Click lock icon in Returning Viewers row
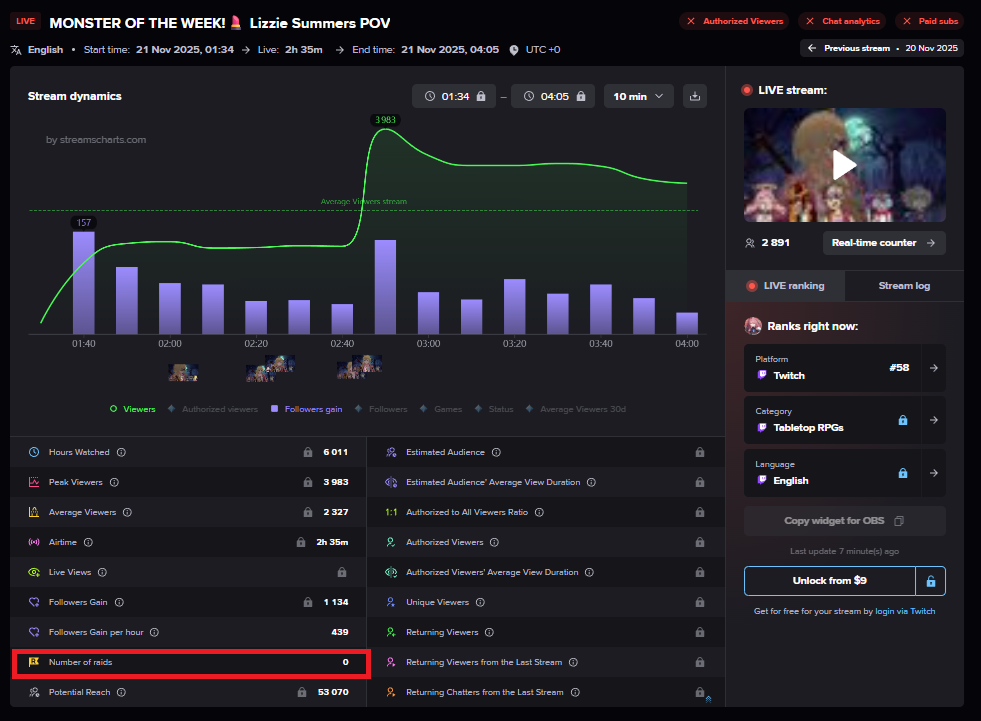Screen dimensions: 981x721 point(700,632)
